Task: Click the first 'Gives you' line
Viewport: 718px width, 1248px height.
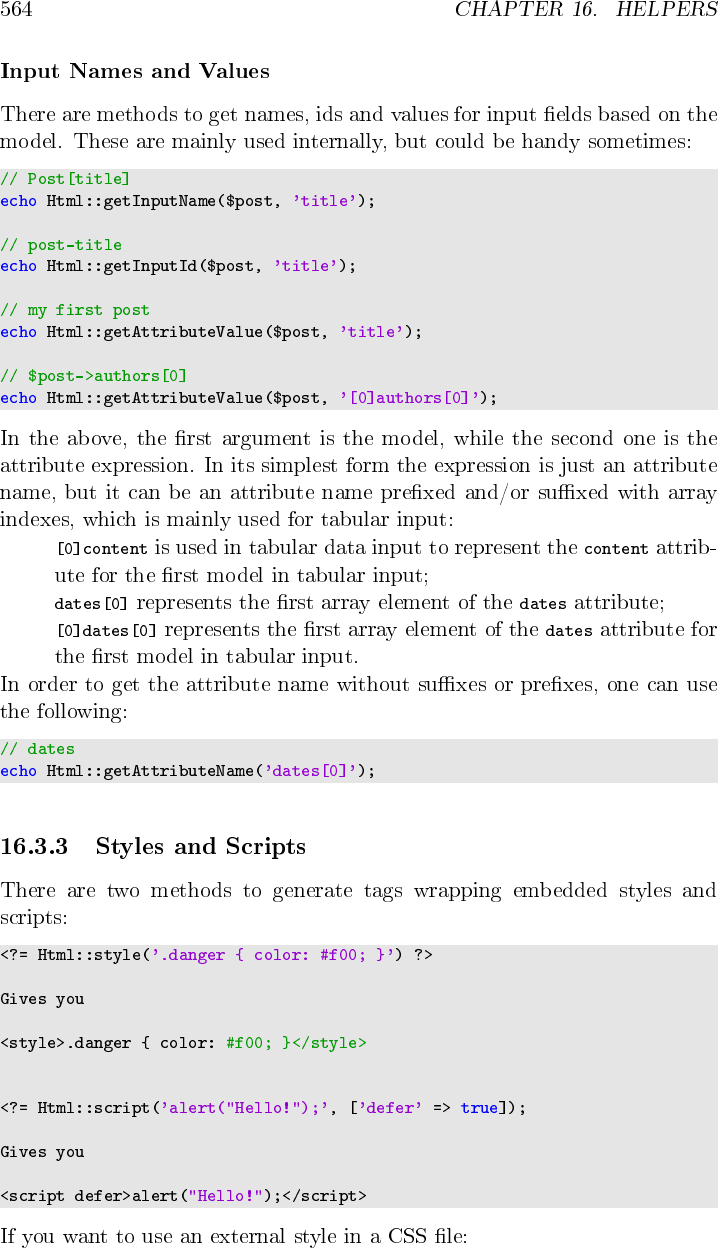Action: pyautogui.click(x=42, y=999)
